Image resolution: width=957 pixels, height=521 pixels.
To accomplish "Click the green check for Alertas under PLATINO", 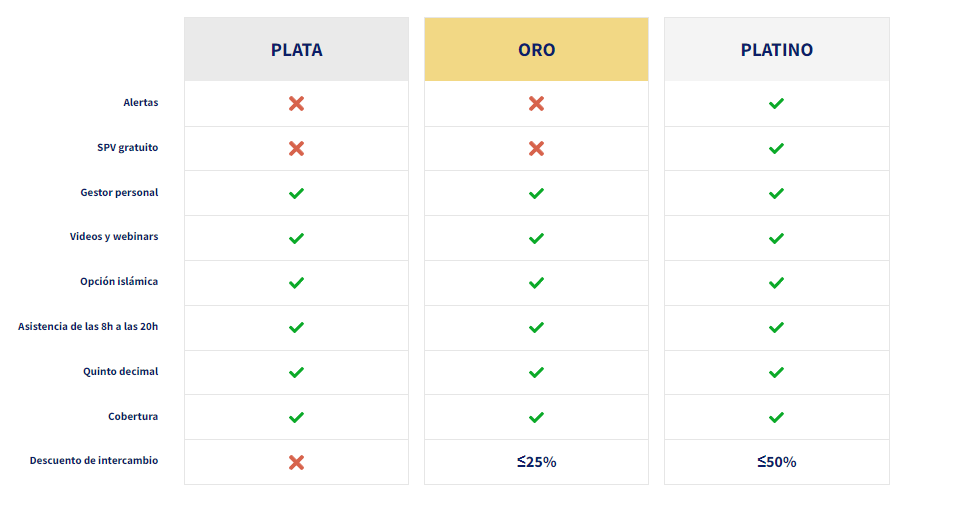I will pyautogui.click(x=776, y=103).
